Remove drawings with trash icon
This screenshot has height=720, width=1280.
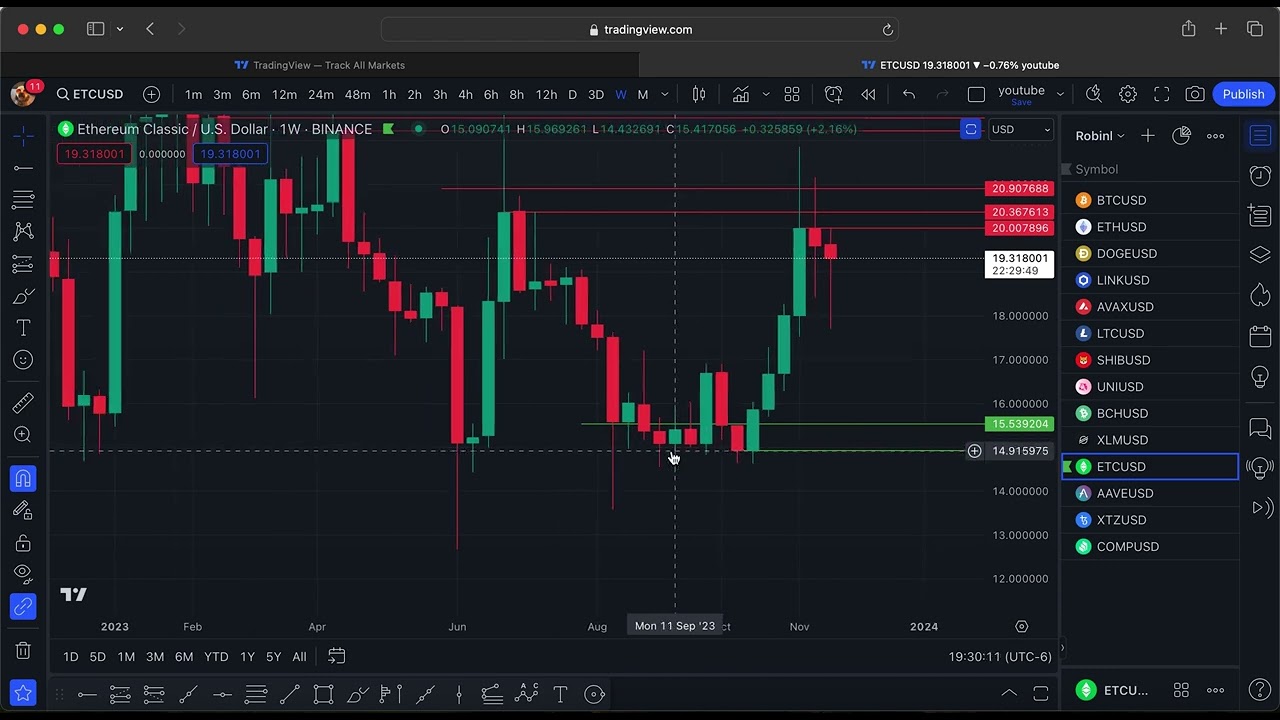click(23, 650)
